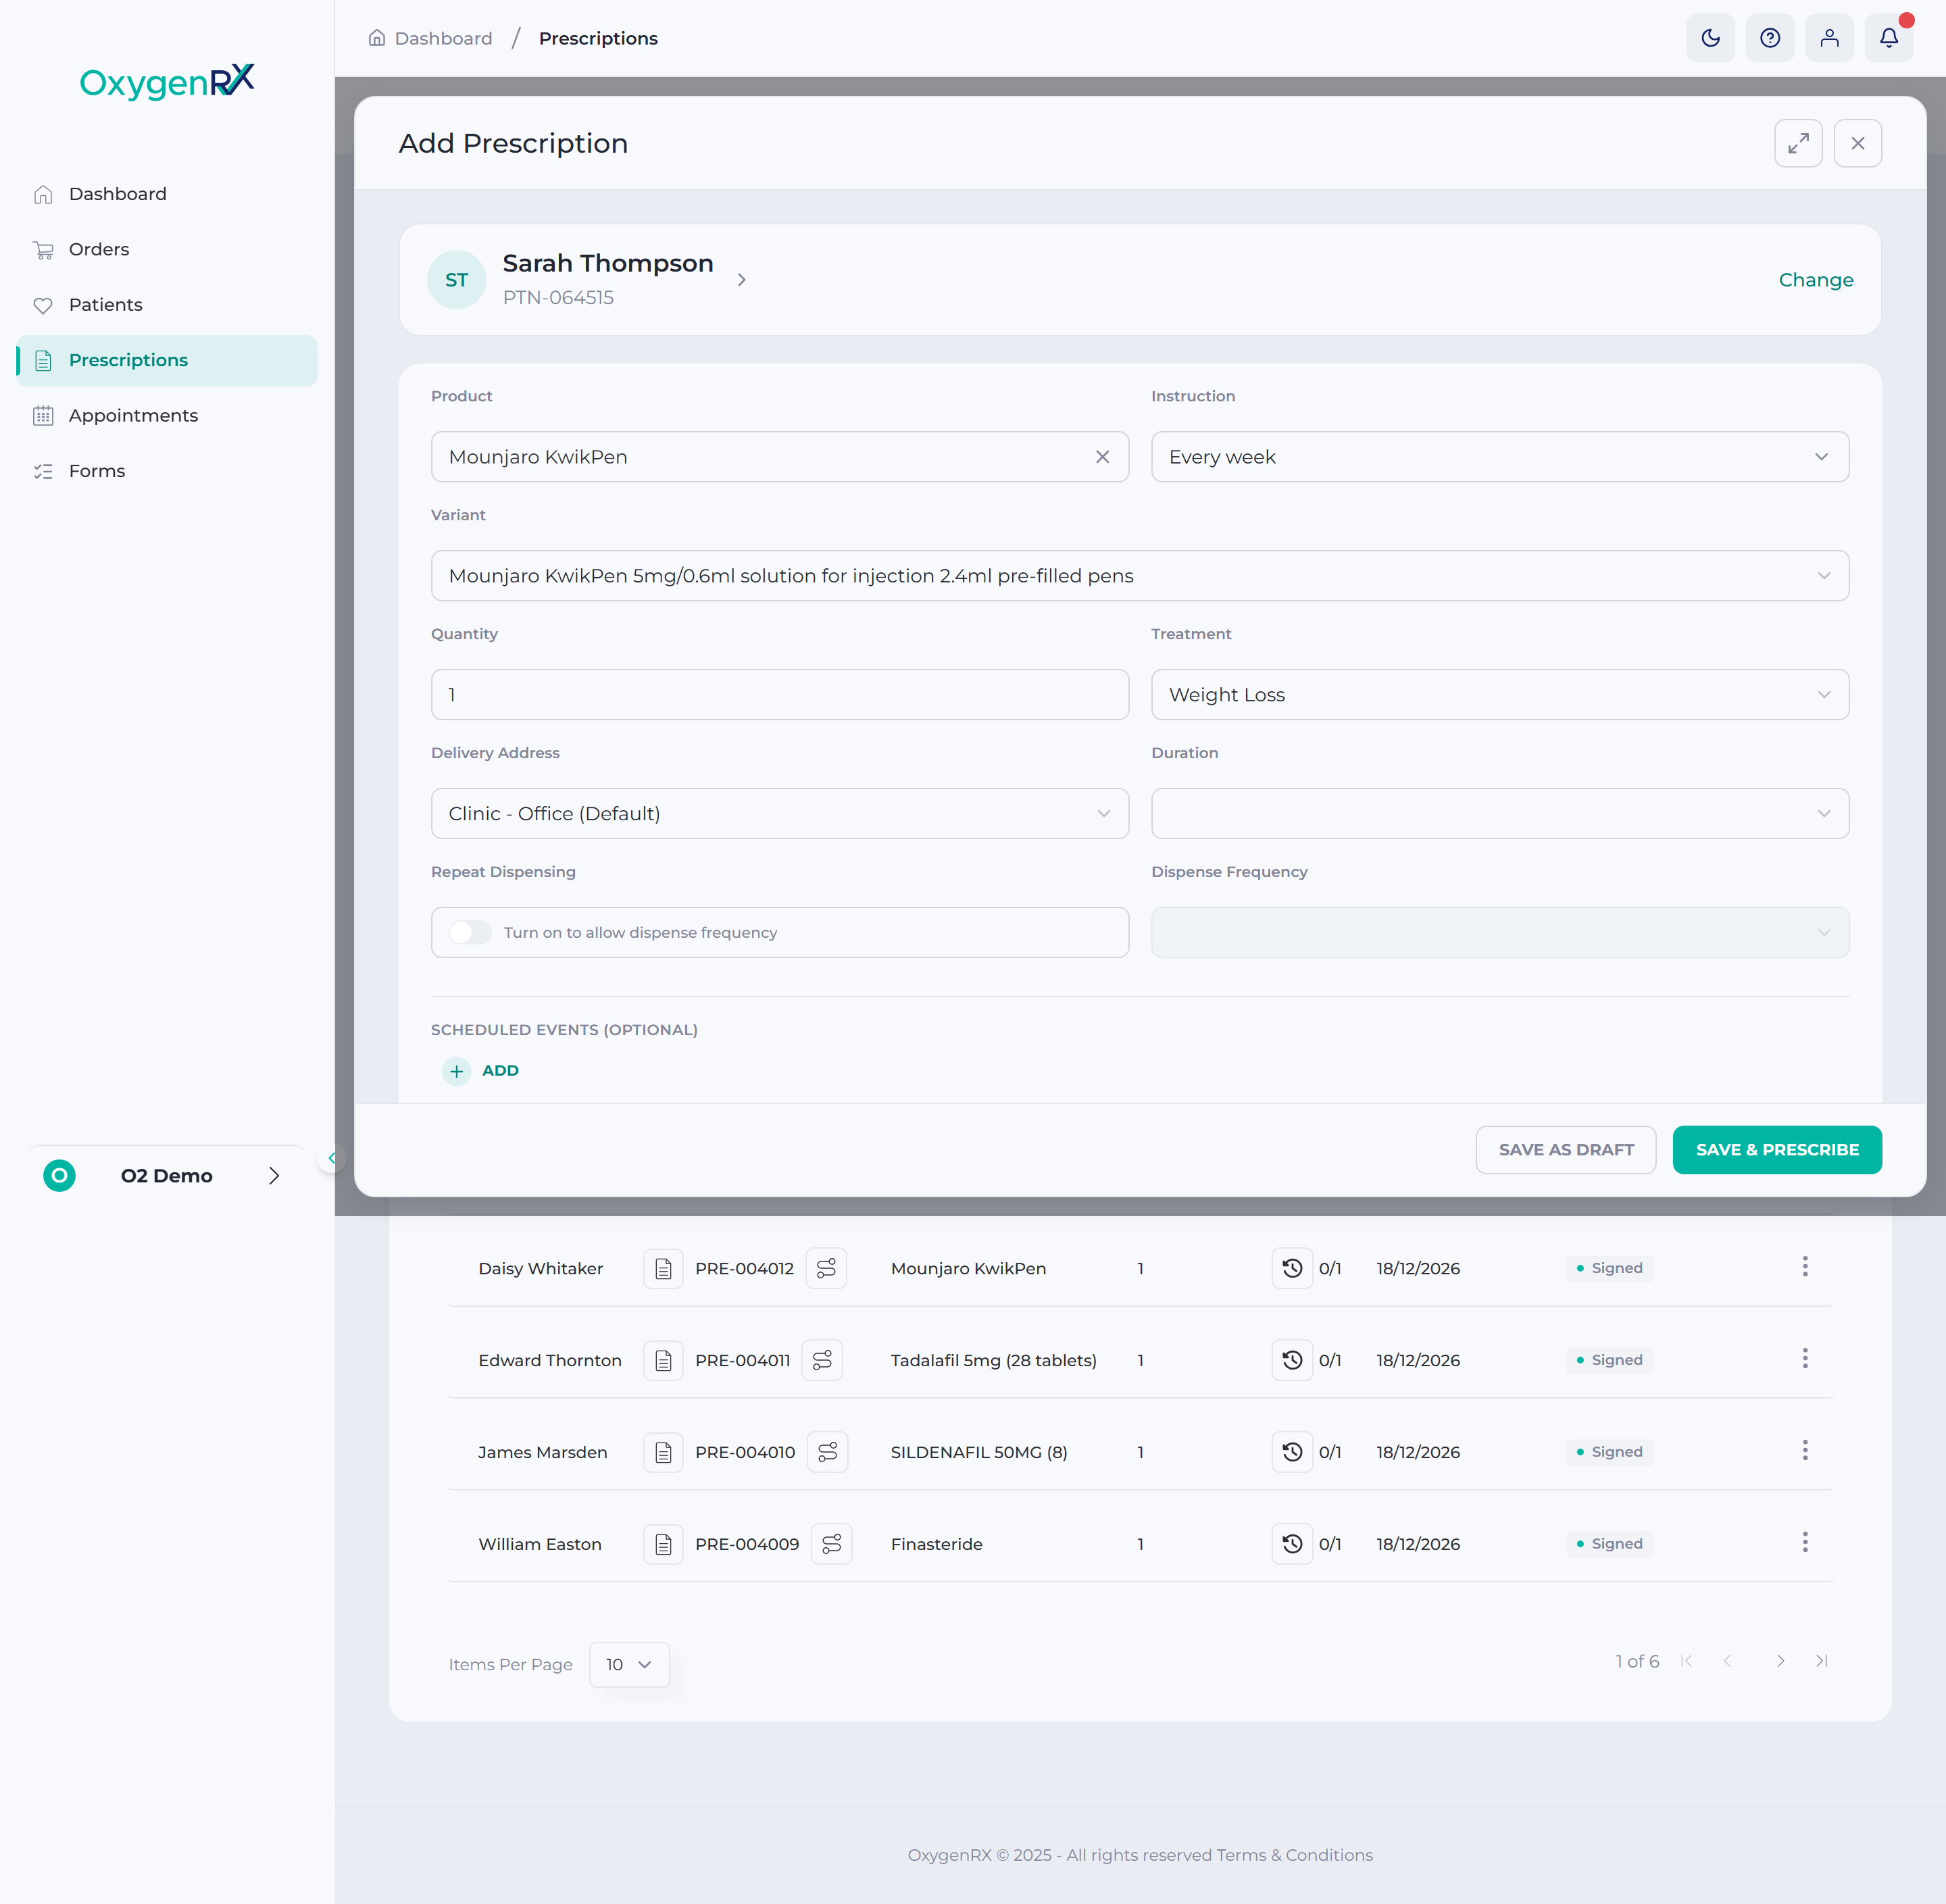
Task: Open Appointments in sidebar
Action: click(166, 416)
